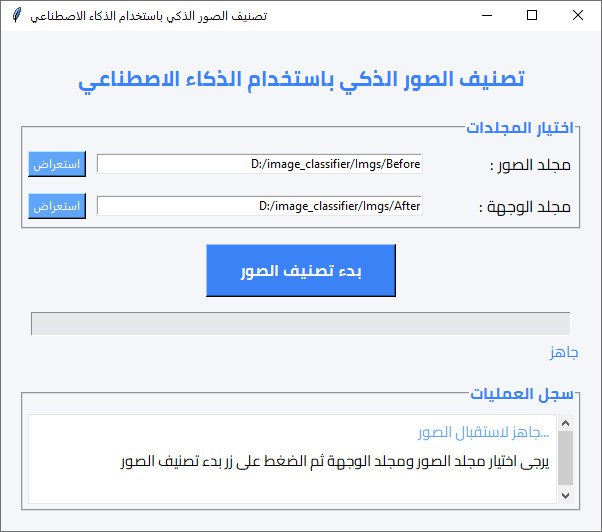The width and height of the screenshot is (602, 532).
Task: Focus the Imgs/After destination folder path field
Action: click(260, 206)
